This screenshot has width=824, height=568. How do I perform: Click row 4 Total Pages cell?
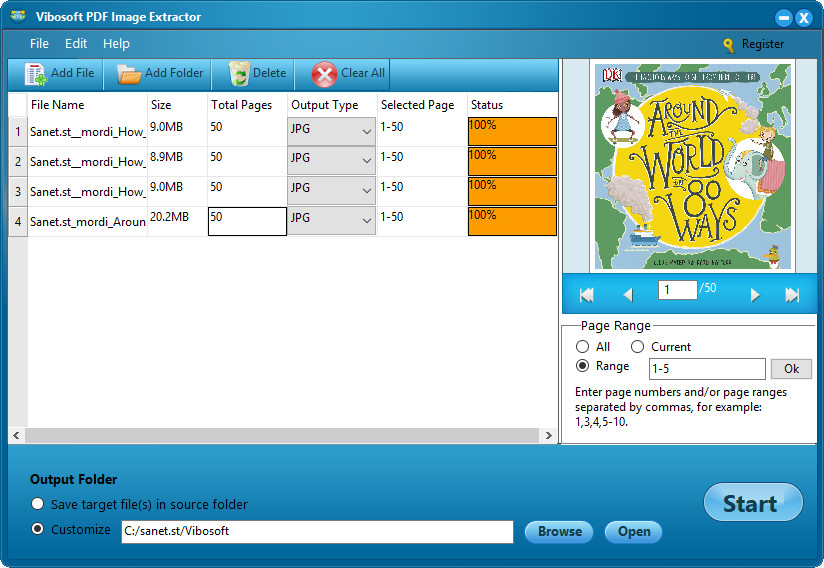pos(248,221)
